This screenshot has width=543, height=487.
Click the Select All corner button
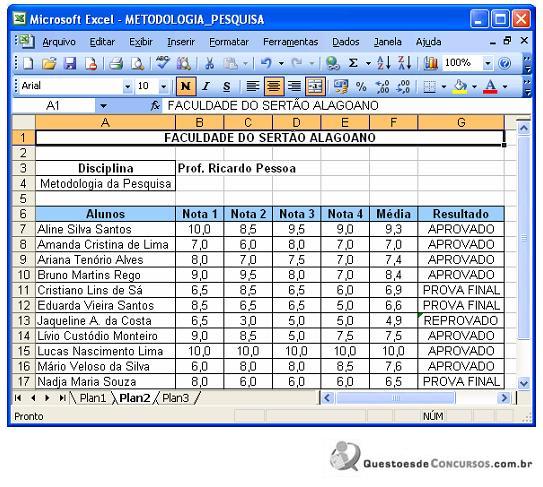click(24, 123)
